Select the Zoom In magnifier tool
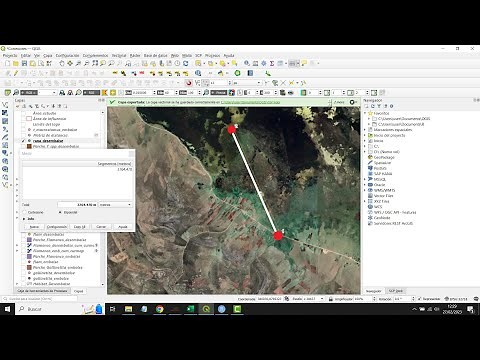Screen dimensions: 480x360 (78, 63)
